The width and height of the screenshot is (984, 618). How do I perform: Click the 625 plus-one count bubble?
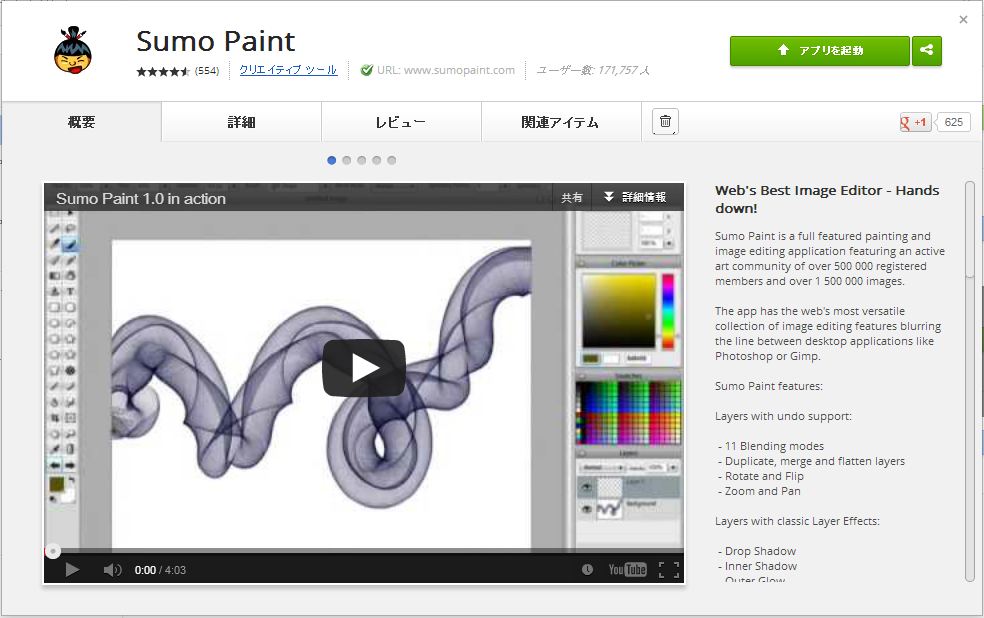click(x=953, y=122)
